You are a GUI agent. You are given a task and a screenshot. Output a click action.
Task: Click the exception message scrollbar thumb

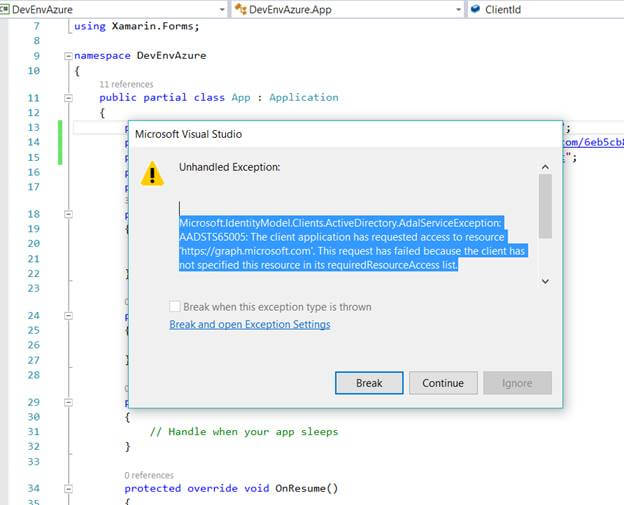click(x=545, y=206)
